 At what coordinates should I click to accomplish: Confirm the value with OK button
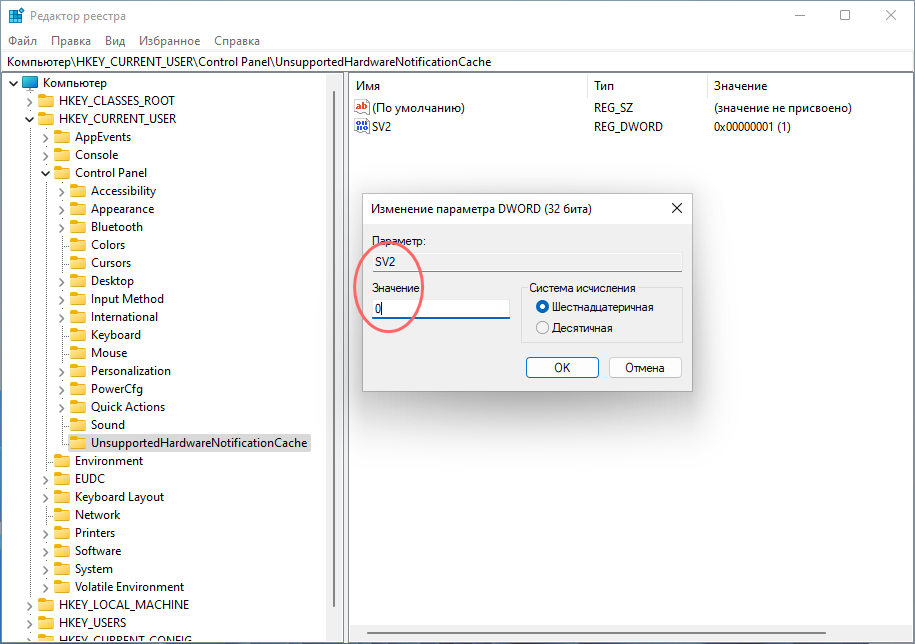tap(562, 368)
